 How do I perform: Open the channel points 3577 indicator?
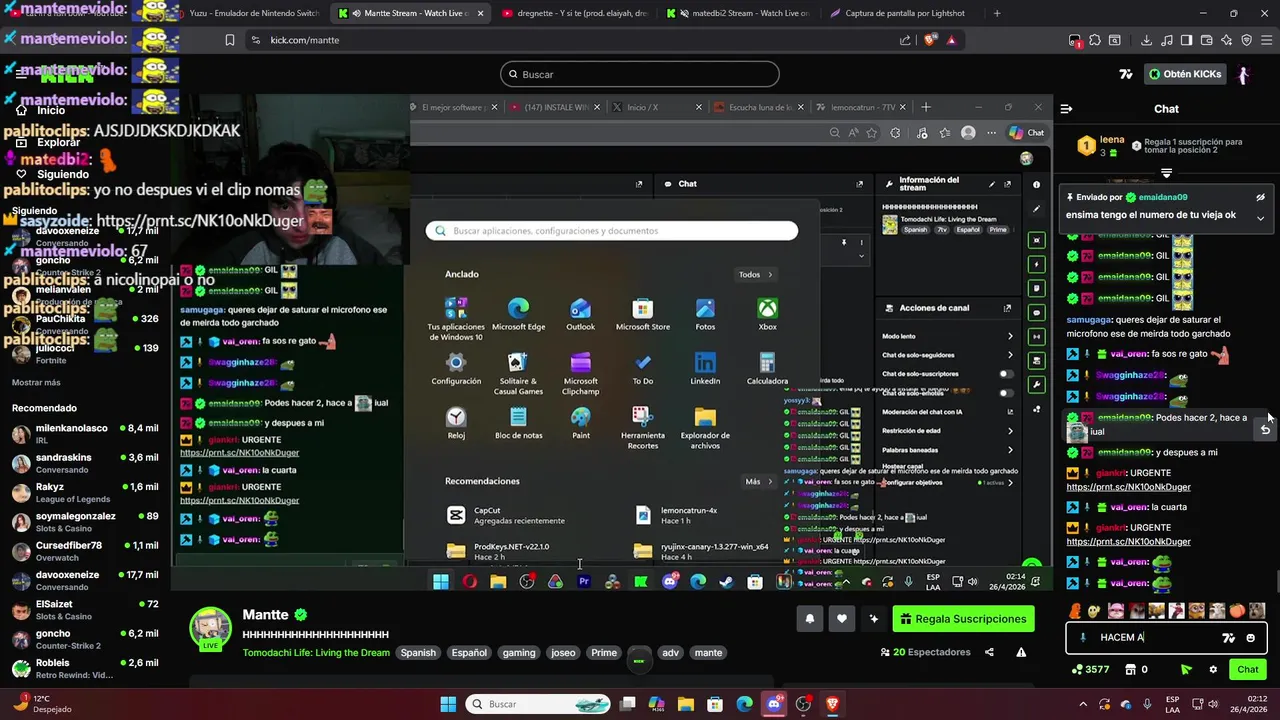tap(1090, 670)
